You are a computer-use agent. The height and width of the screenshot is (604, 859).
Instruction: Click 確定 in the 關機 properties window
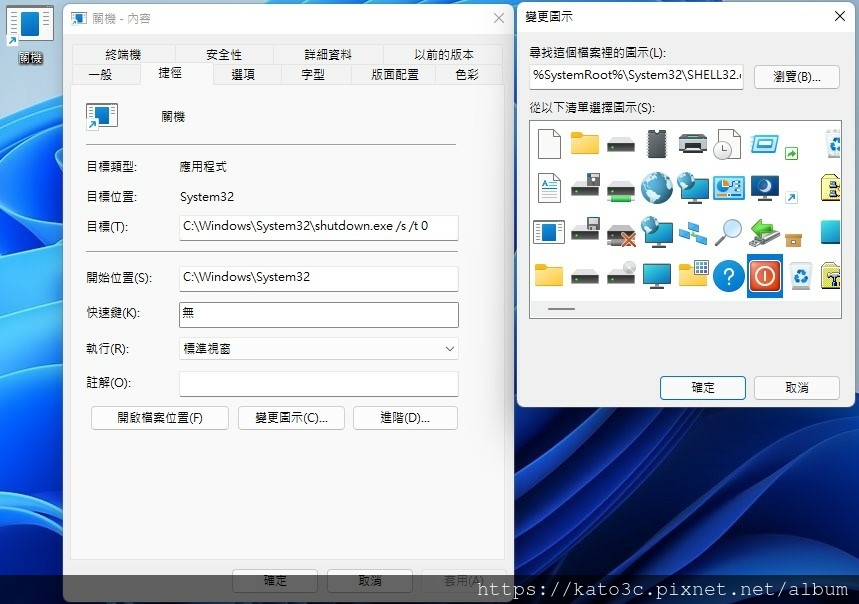[x=275, y=580]
